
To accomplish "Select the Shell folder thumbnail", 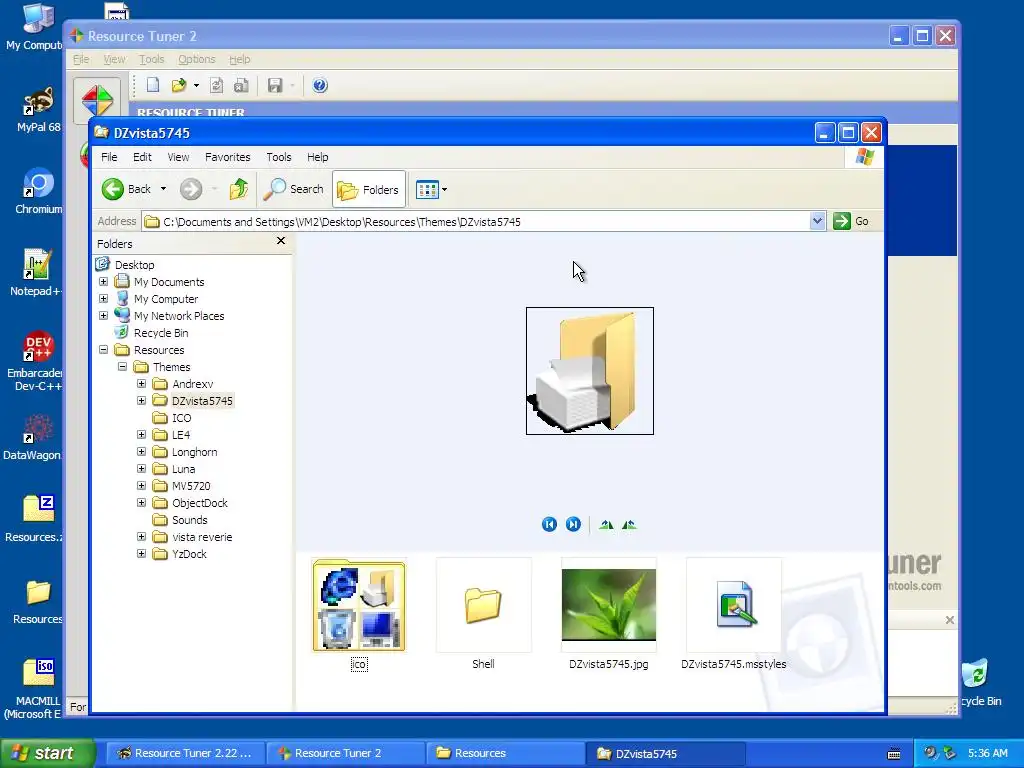I will click(x=483, y=605).
